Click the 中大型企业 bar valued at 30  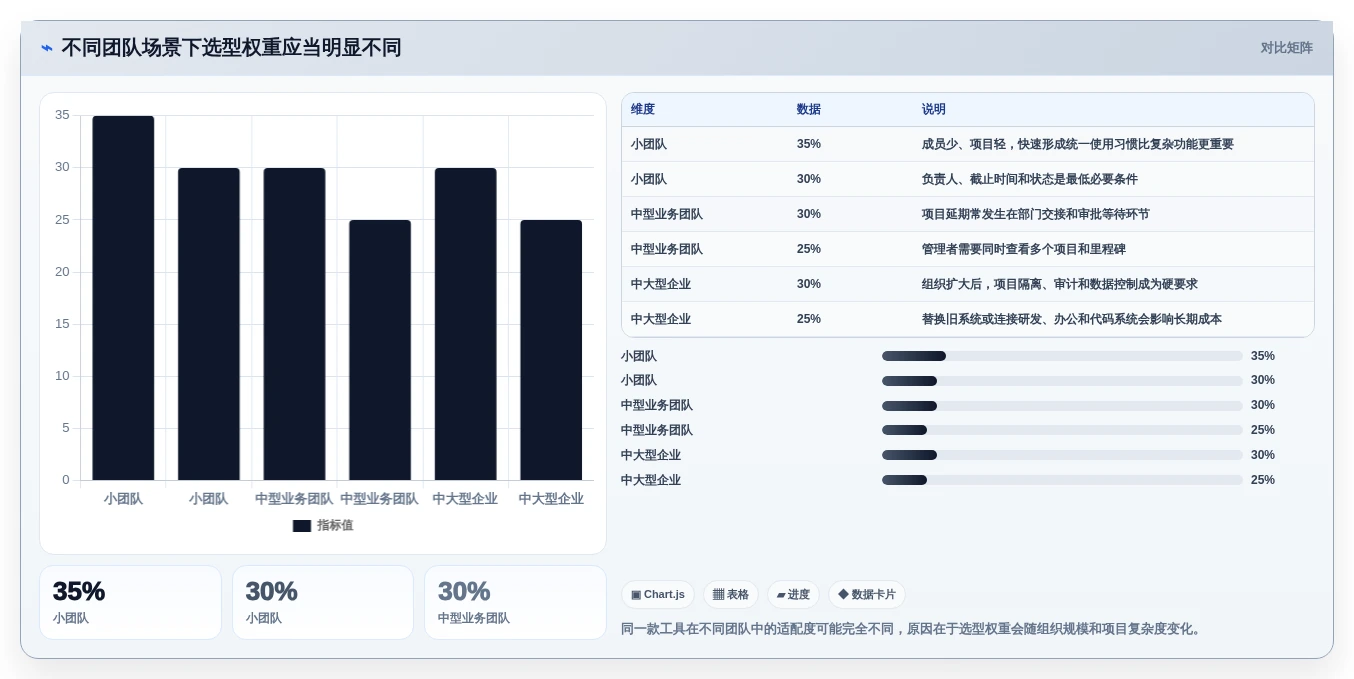coord(465,324)
